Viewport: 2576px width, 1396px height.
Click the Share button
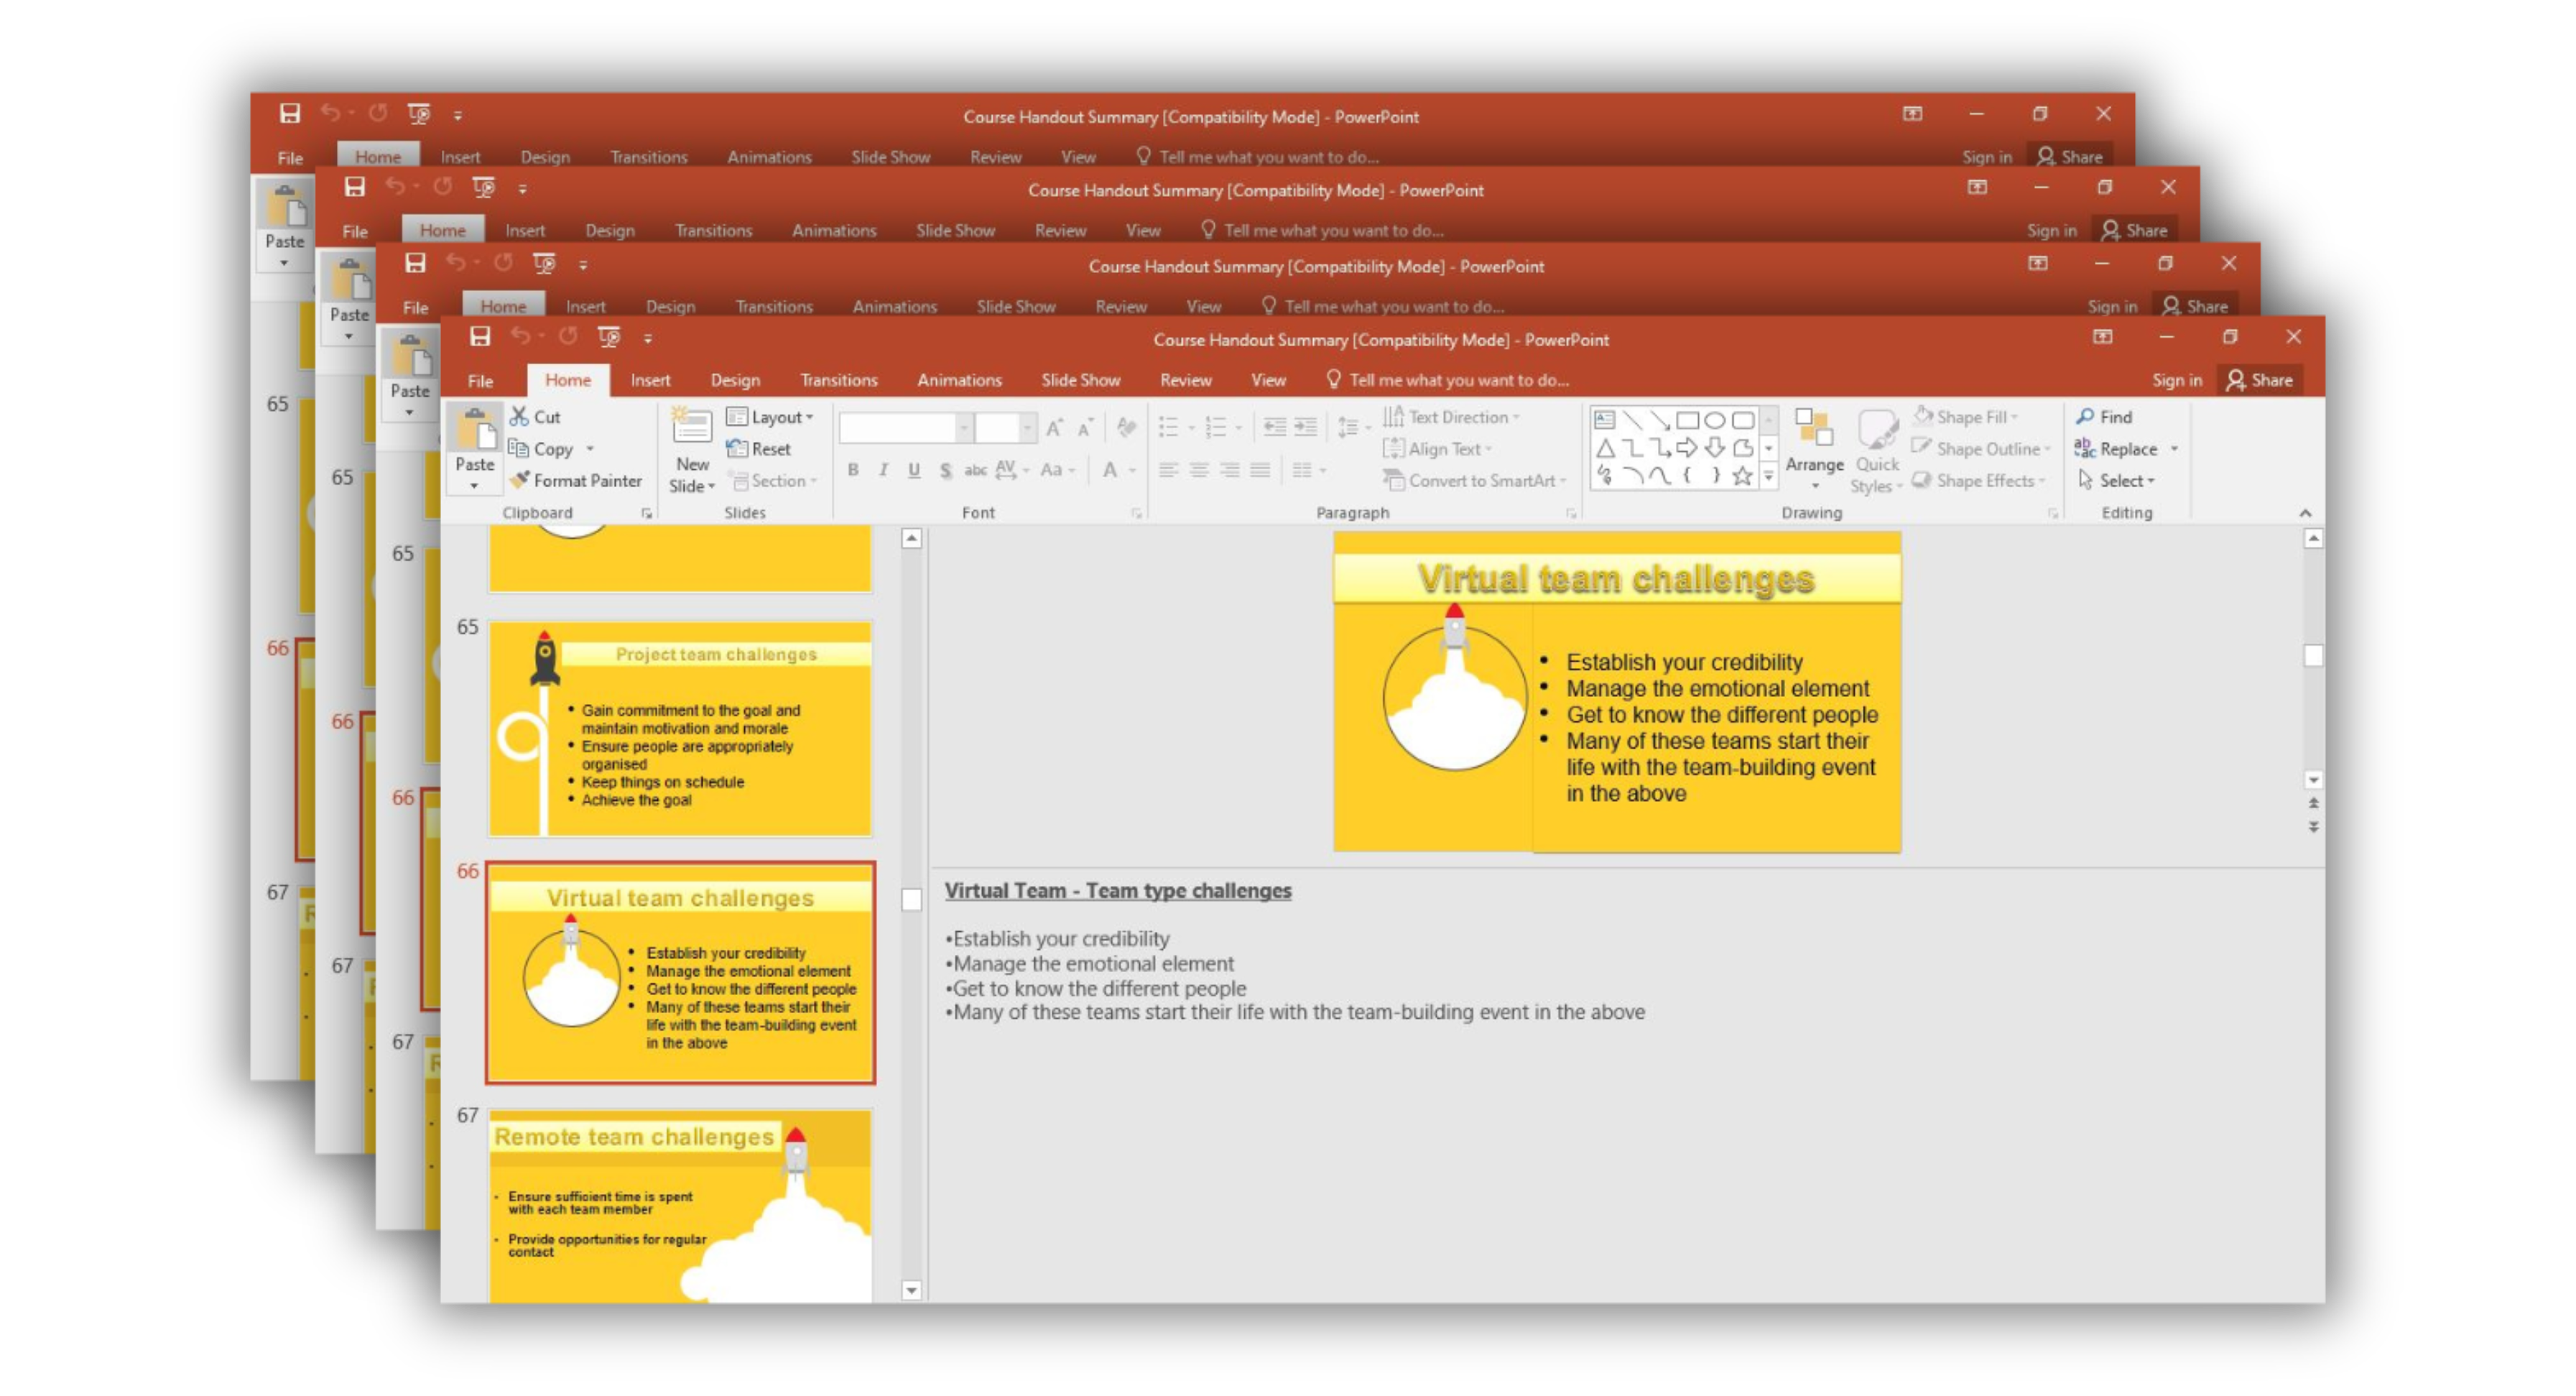coord(2260,380)
